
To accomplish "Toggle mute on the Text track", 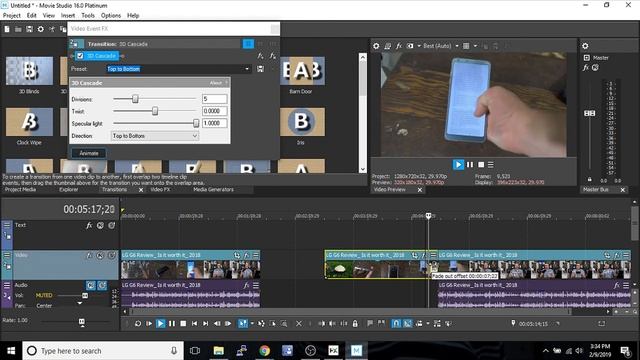I will 100,225.
